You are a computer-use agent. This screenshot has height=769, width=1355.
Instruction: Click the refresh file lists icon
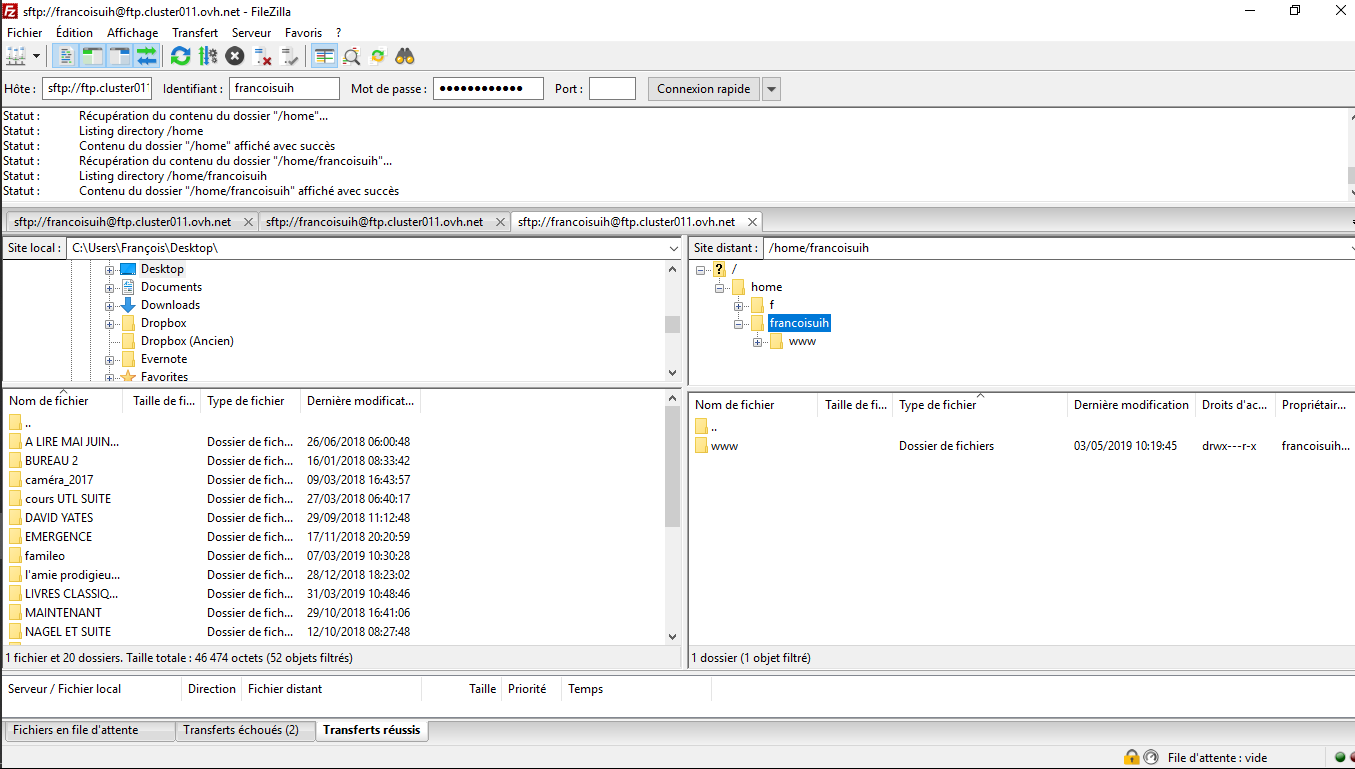click(180, 56)
